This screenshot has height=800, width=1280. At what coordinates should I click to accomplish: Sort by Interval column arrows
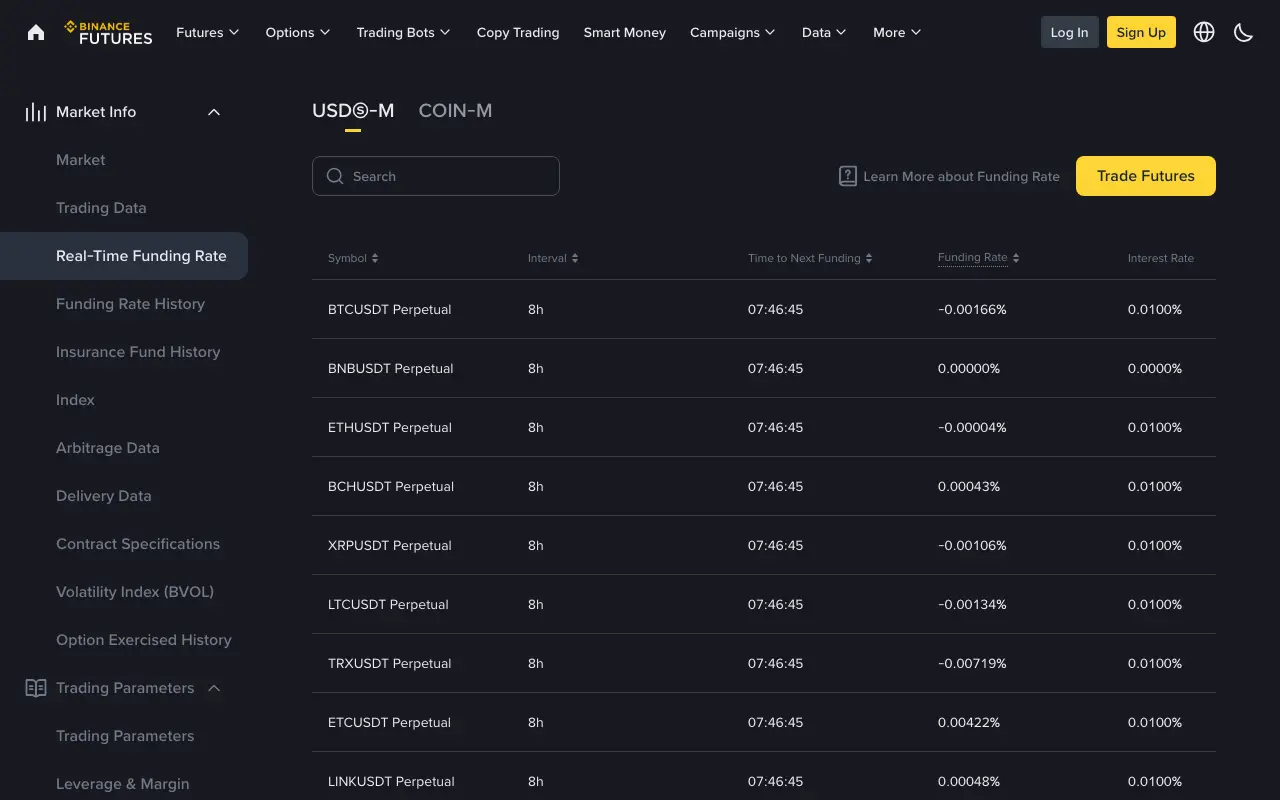(x=575, y=258)
